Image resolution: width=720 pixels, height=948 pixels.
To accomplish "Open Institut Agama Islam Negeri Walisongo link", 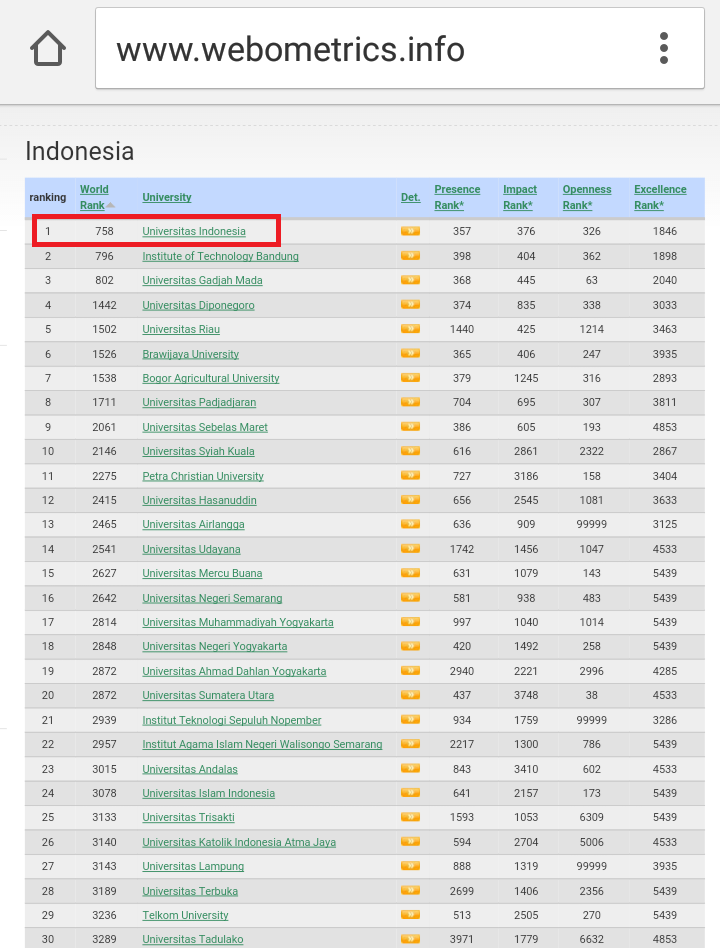I will tap(262, 744).
